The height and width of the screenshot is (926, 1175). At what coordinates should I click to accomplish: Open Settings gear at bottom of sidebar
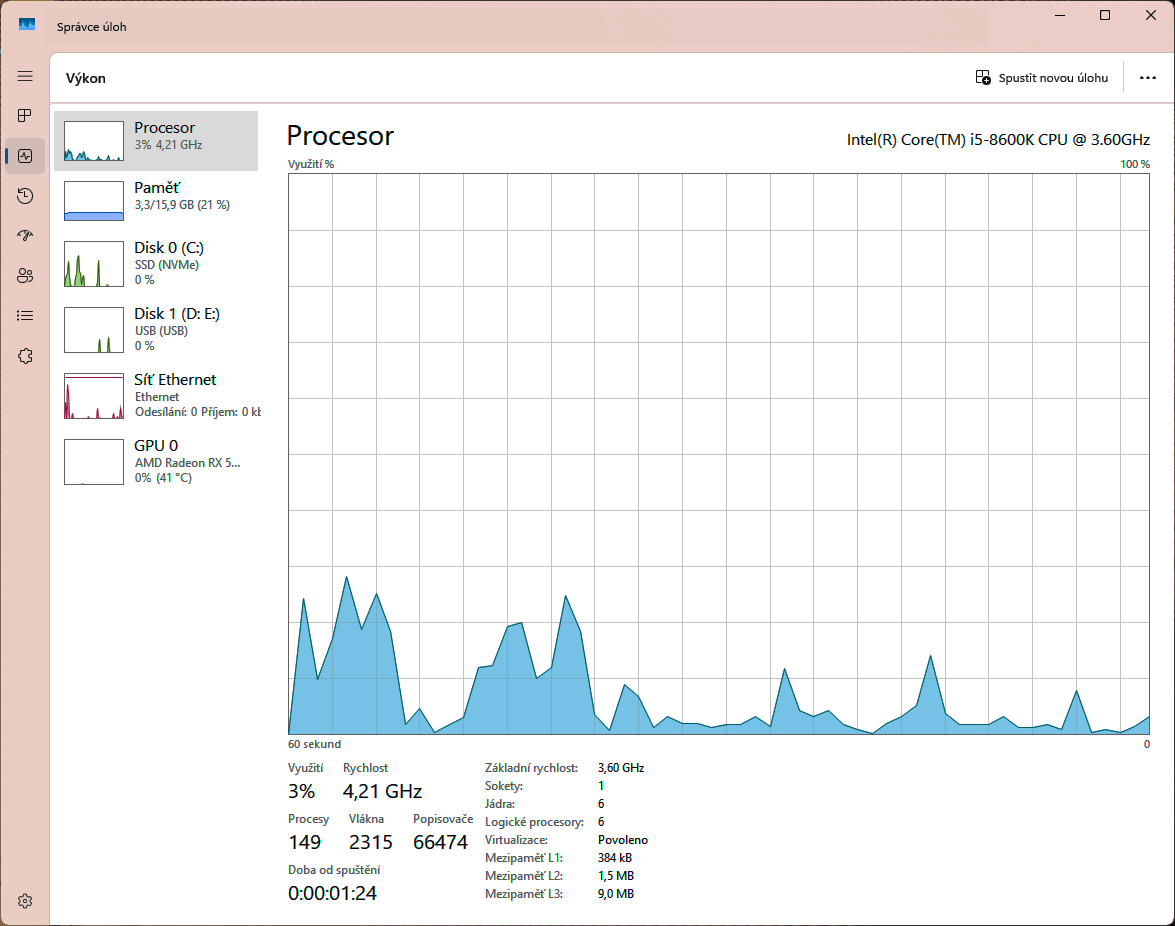[25, 901]
